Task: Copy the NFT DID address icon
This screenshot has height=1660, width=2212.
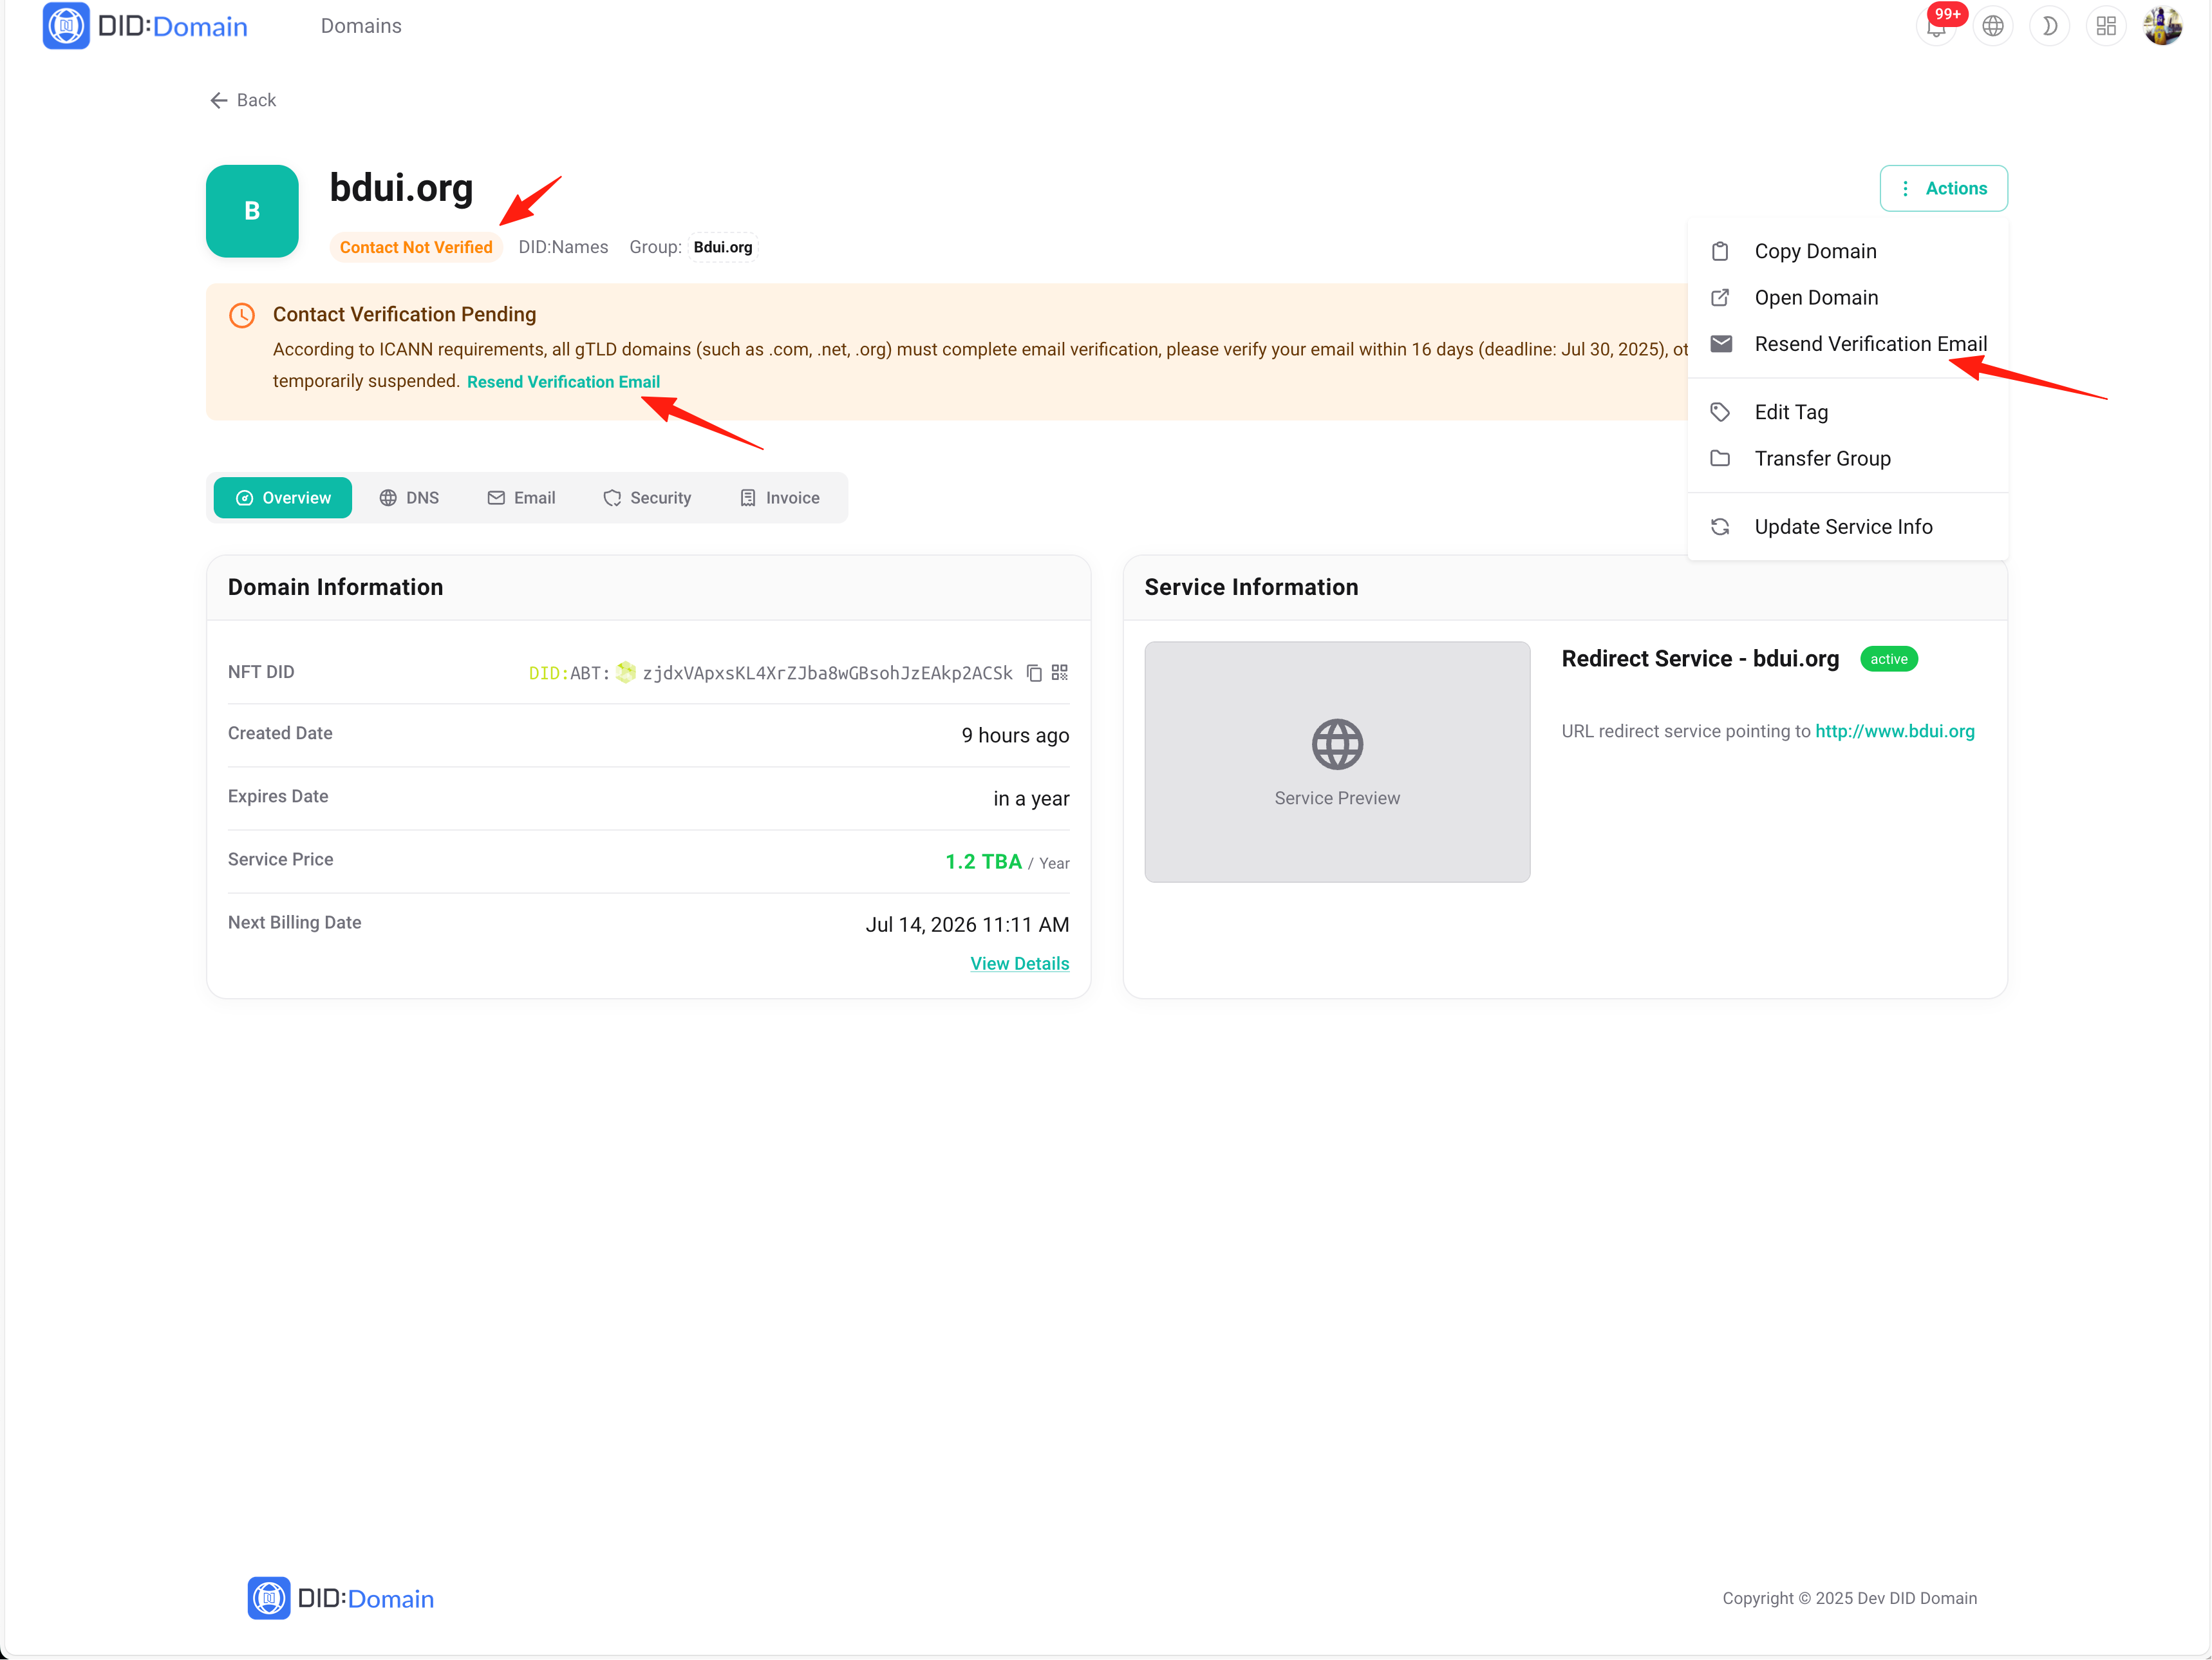Action: [x=1034, y=673]
